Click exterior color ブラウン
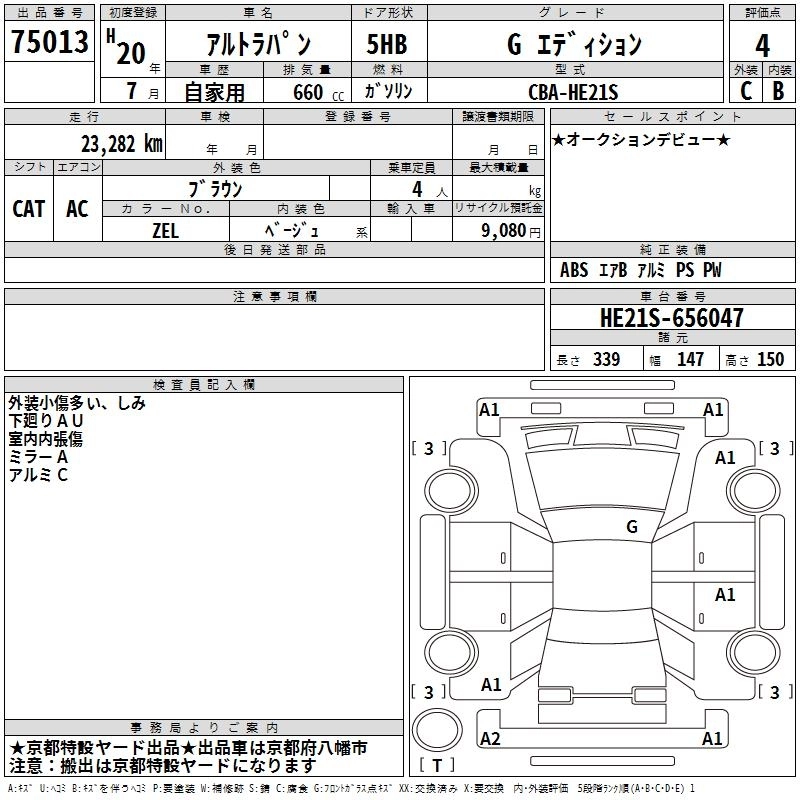800x800 pixels. tap(215, 189)
